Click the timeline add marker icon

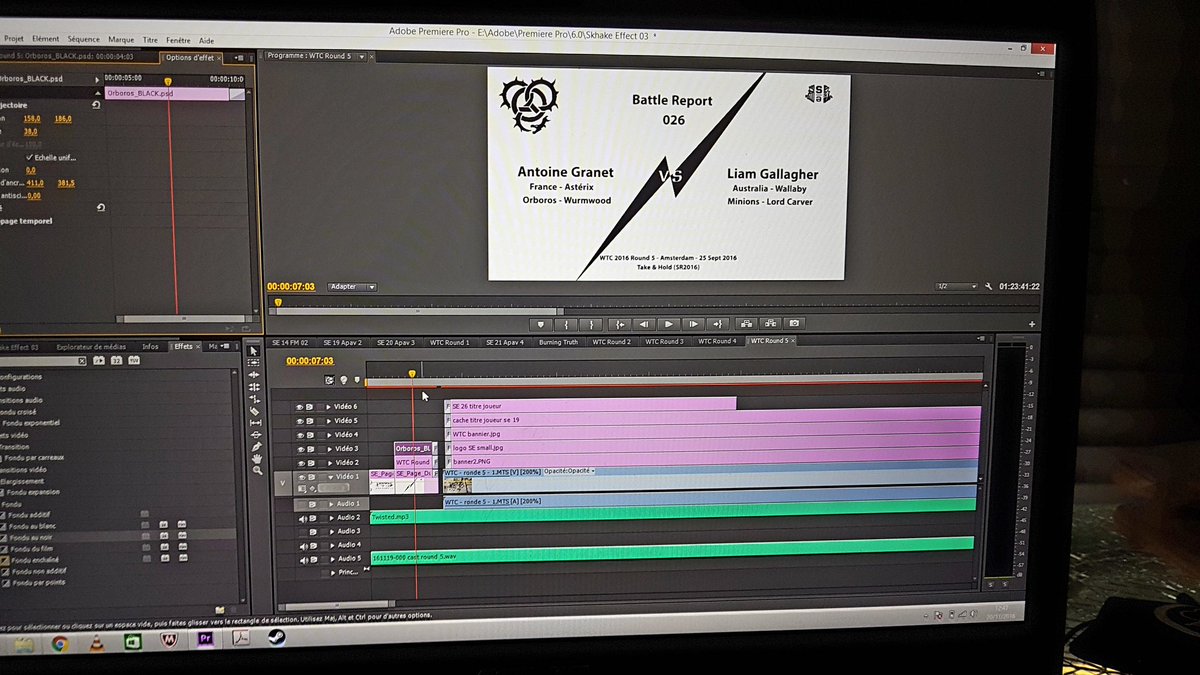point(357,379)
